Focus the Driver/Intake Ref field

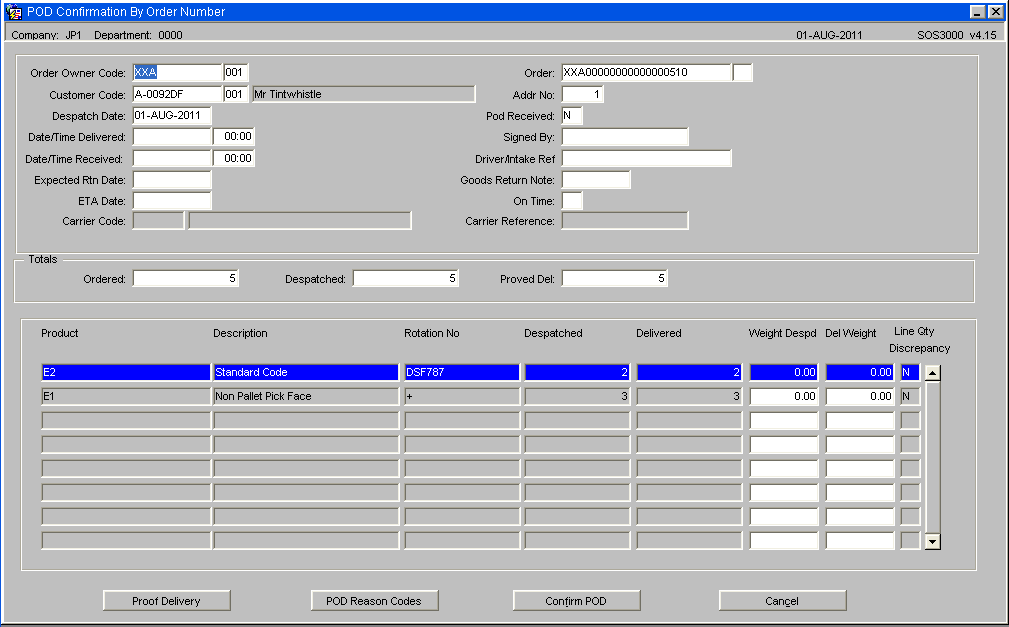[x=646, y=158]
